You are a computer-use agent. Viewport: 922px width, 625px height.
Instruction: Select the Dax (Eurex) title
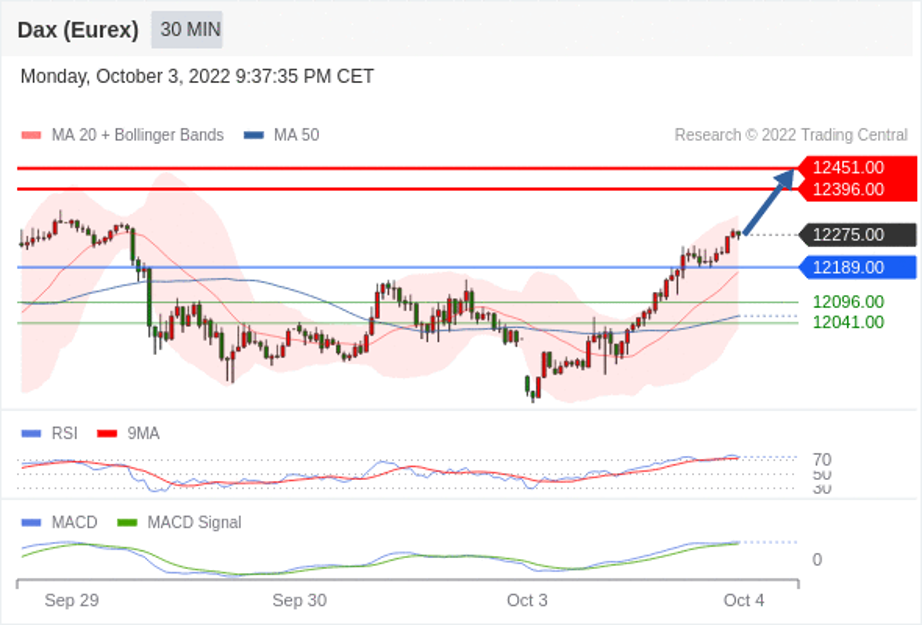78,29
